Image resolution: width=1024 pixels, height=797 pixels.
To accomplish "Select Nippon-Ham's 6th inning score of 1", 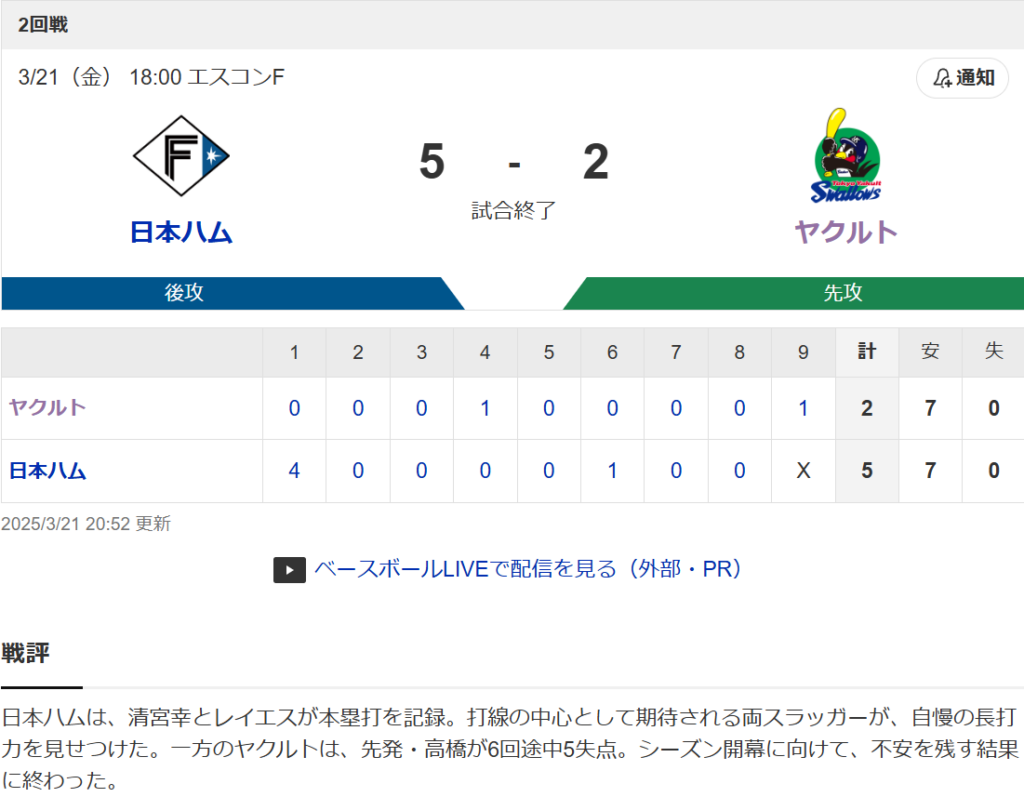I will click(x=612, y=470).
